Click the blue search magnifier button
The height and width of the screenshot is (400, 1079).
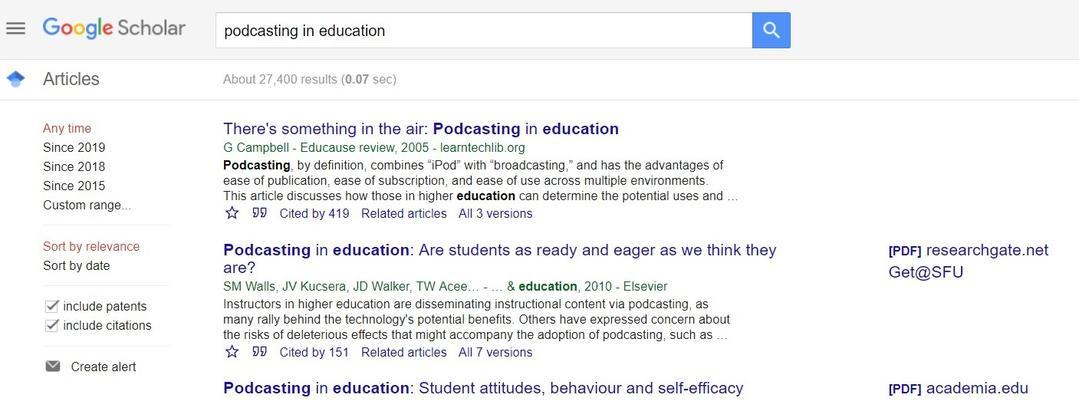tap(771, 30)
